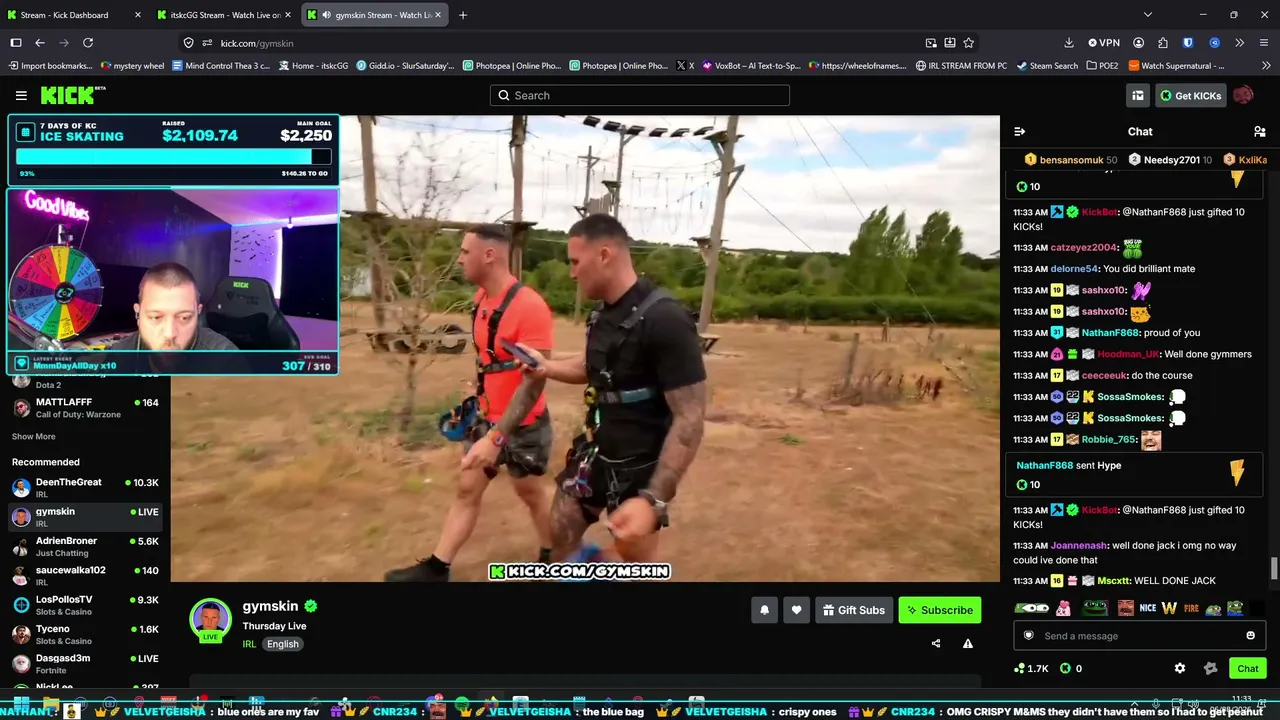This screenshot has width=1280, height=720.
Task: Go back in the browser
Action: [40, 43]
